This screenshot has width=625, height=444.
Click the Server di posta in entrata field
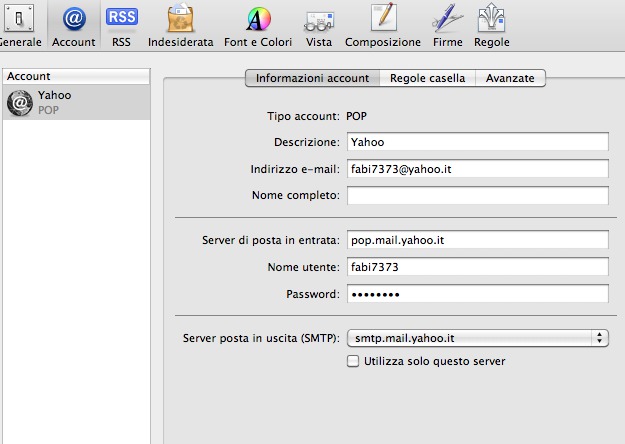478,240
